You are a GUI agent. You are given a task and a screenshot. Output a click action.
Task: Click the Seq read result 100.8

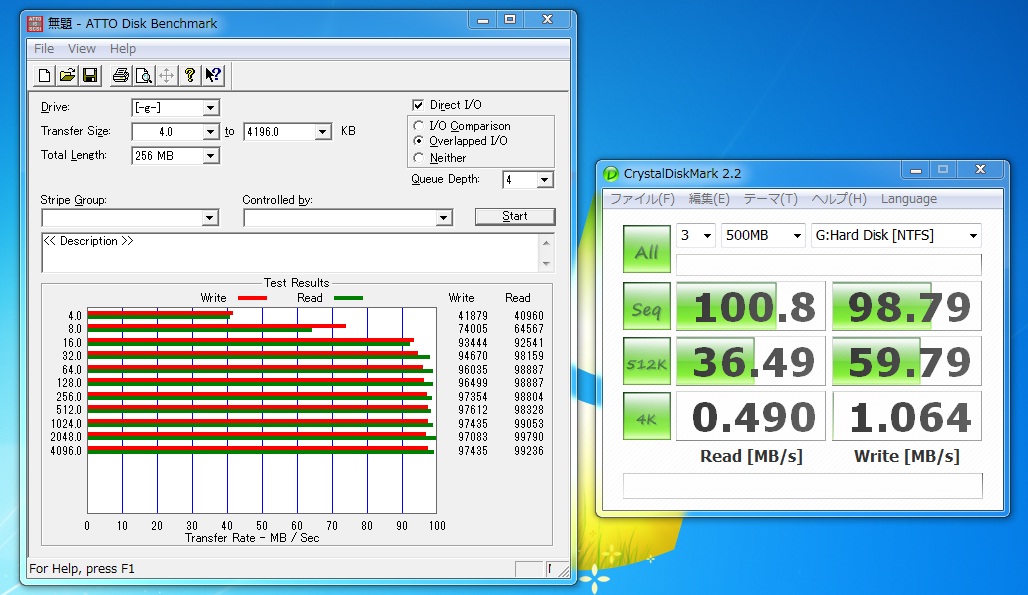pyautogui.click(x=751, y=307)
